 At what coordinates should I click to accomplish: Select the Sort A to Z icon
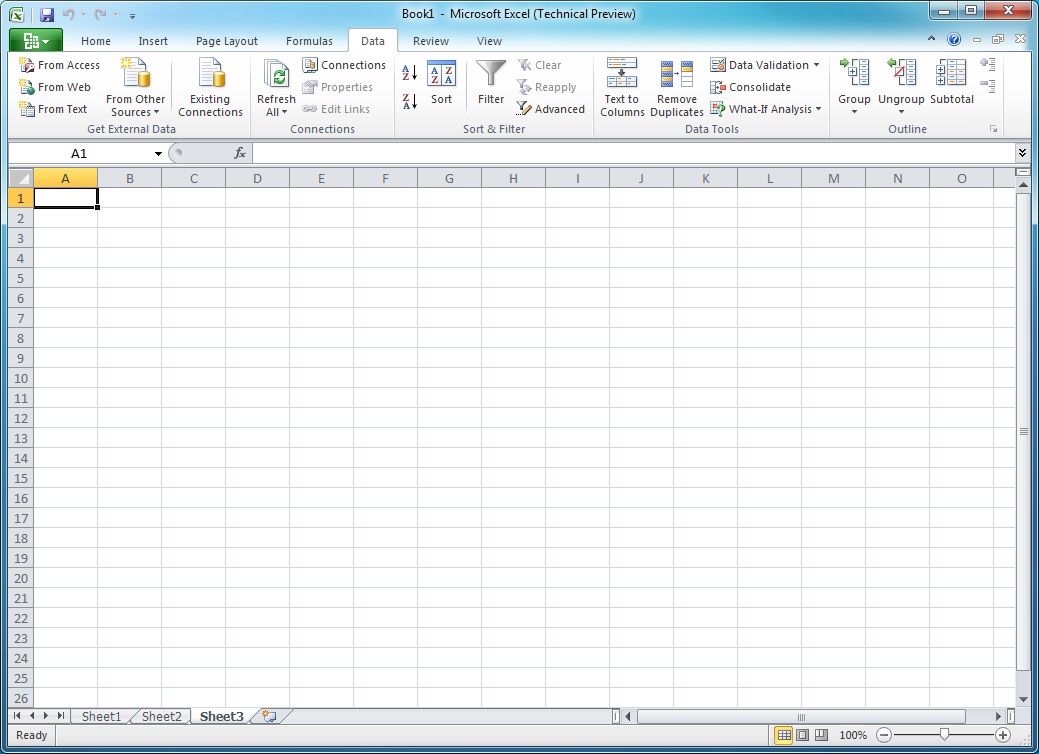point(408,72)
